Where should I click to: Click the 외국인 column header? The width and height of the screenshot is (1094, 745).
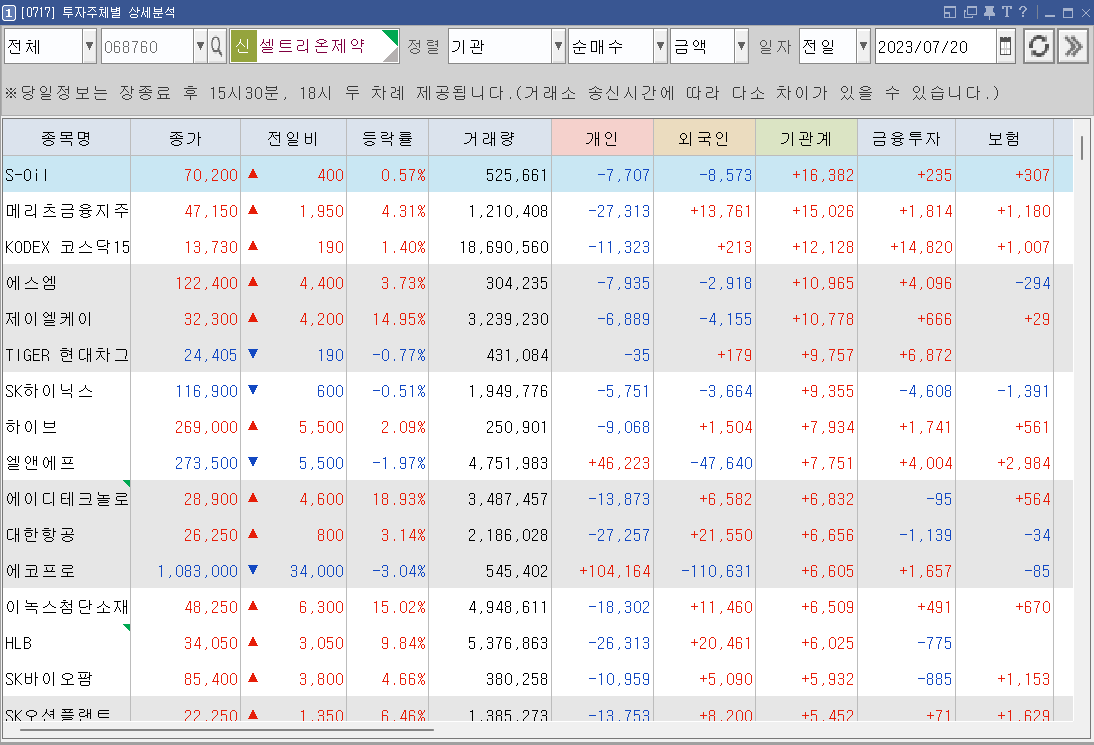pos(704,138)
